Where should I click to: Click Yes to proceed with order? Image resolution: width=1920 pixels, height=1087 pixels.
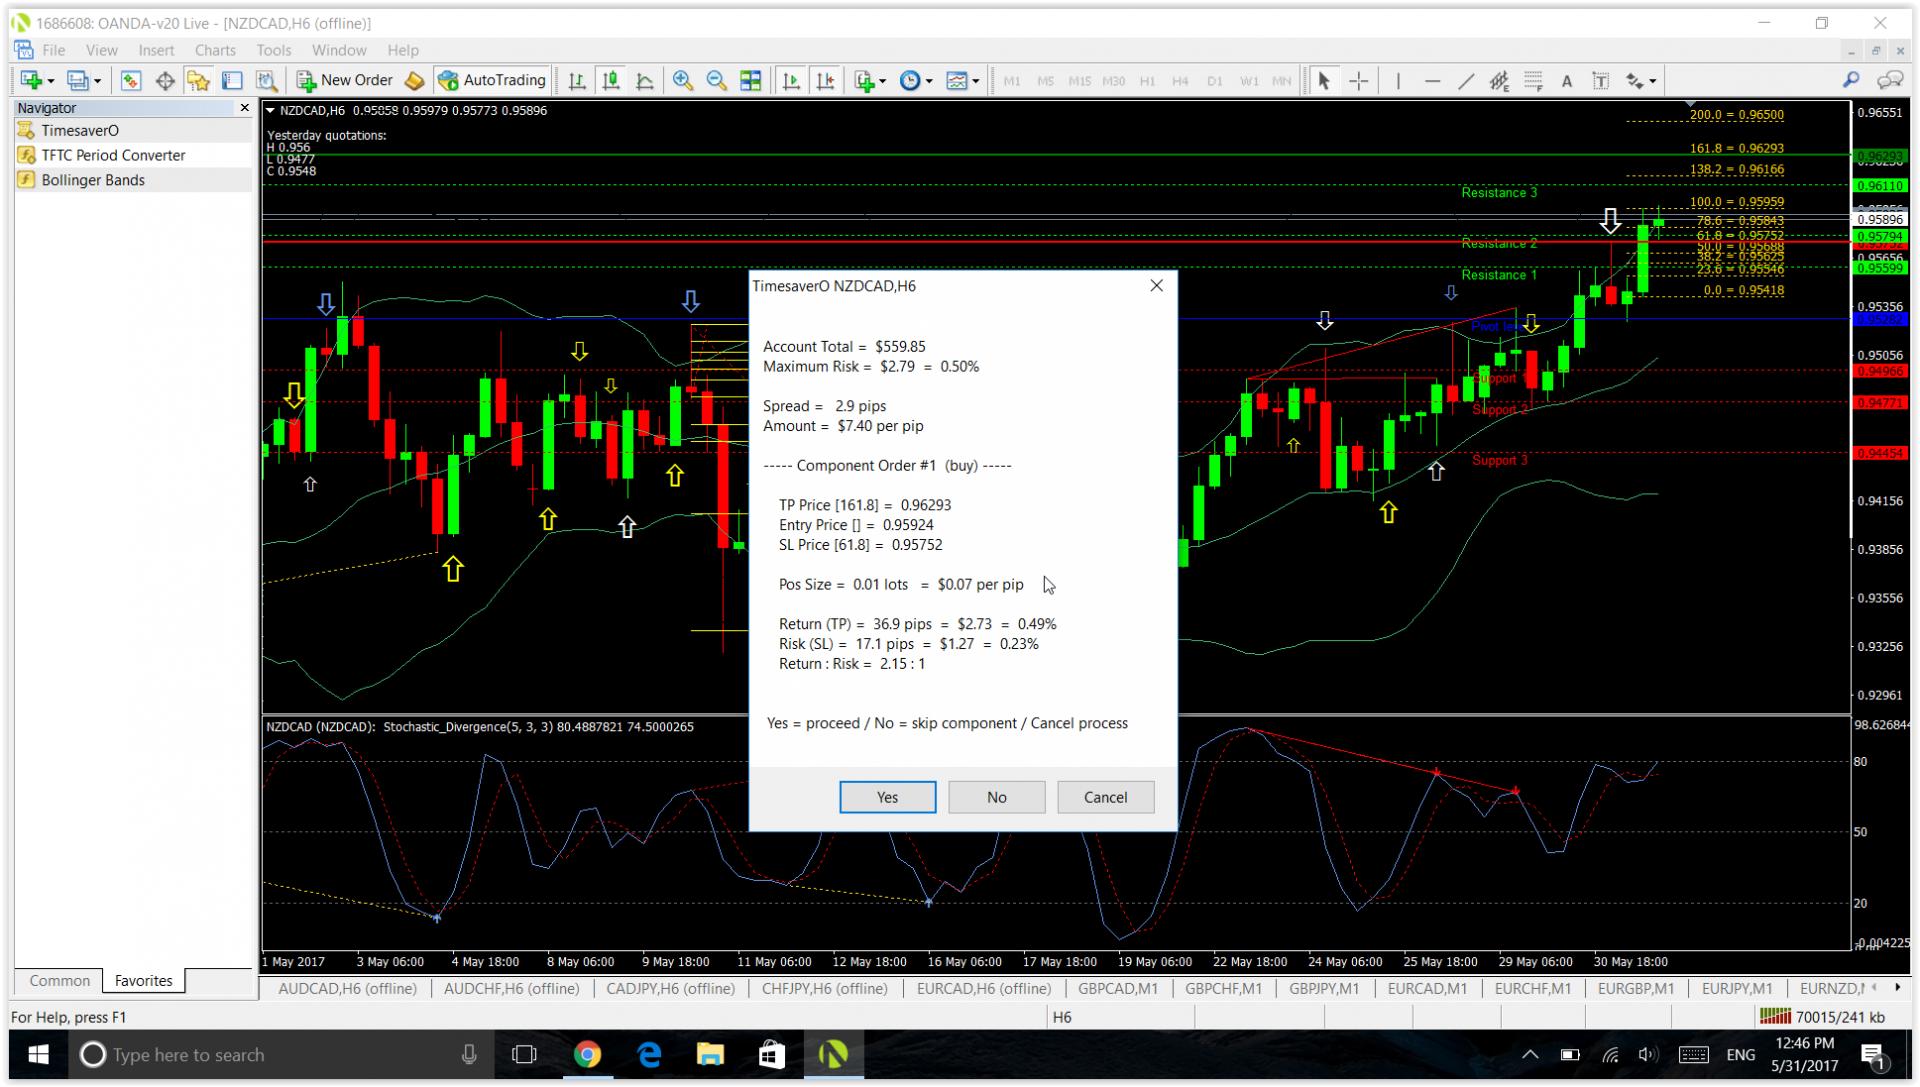pyautogui.click(x=887, y=797)
